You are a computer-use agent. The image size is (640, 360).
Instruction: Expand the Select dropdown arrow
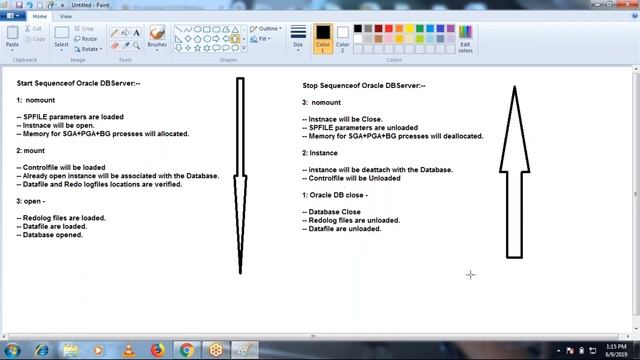pos(62,50)
